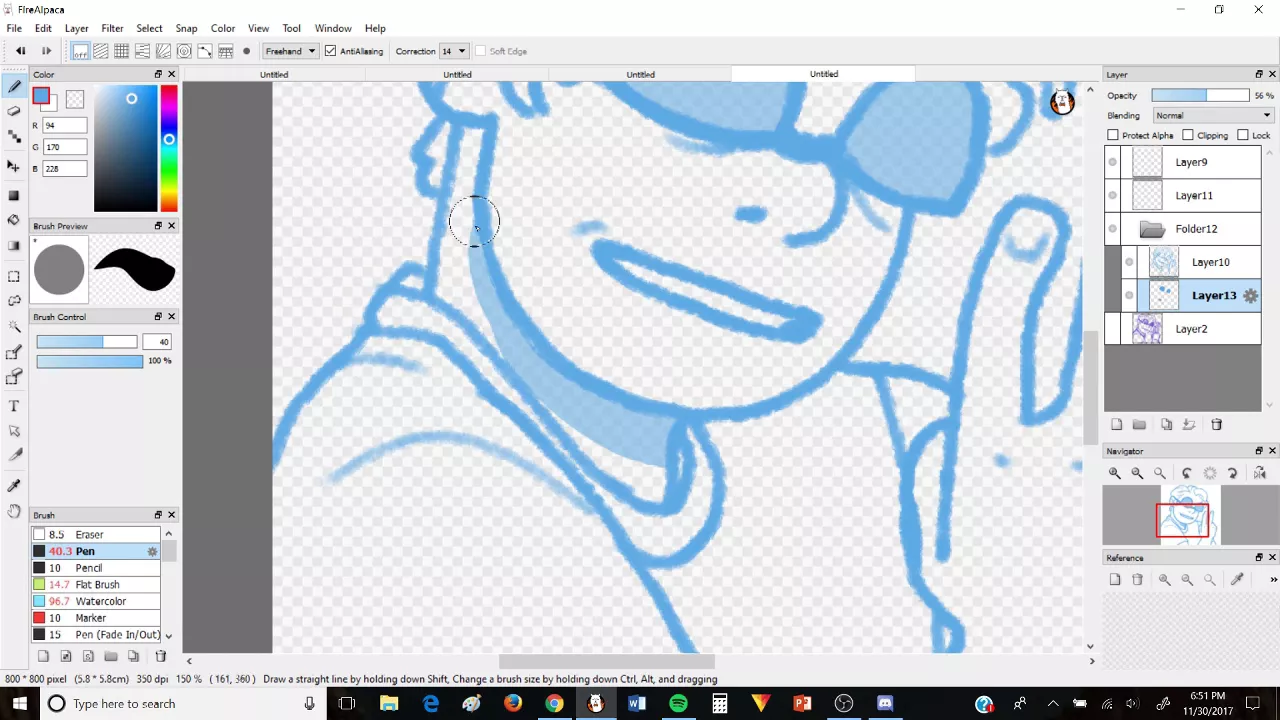Open the Window menu
The width and height of the screenshot is (1280, 720).
point(333,28)
